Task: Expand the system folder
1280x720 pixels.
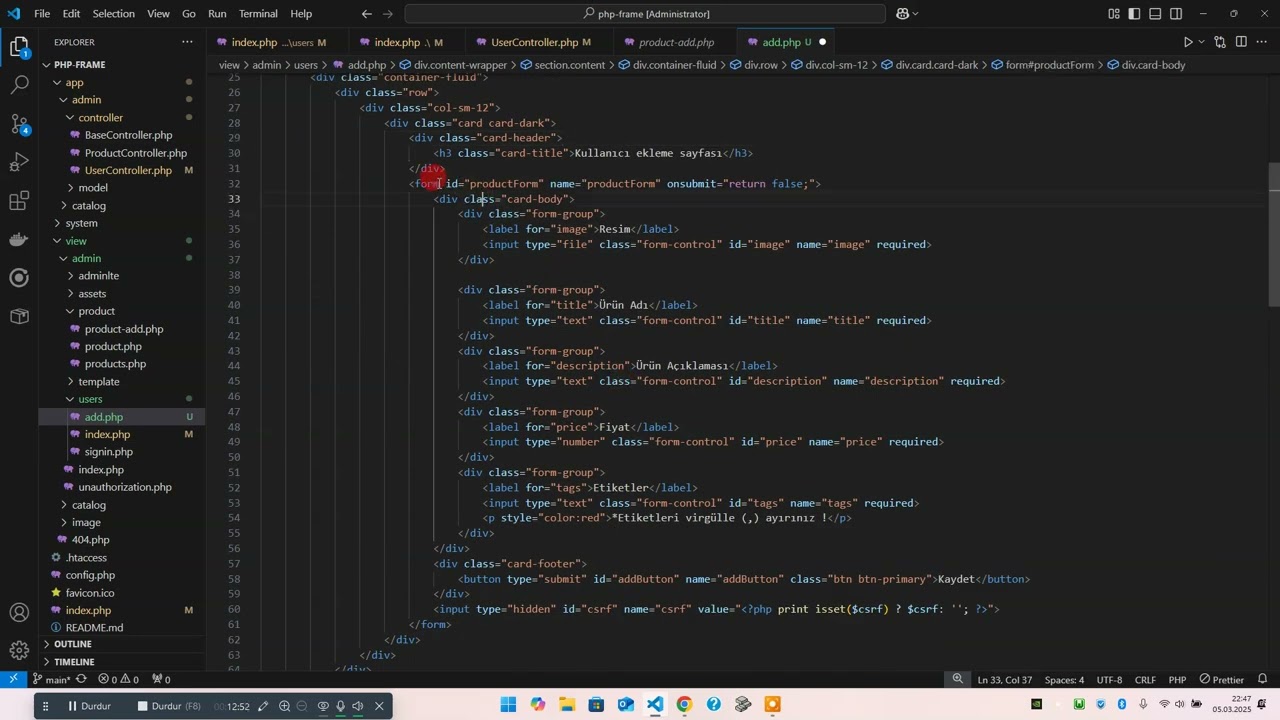Action: pyautogui.click(x=81, y=223)
